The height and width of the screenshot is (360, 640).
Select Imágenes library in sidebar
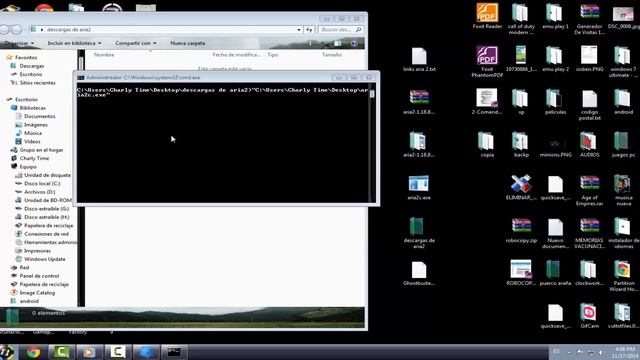(36, 124)
